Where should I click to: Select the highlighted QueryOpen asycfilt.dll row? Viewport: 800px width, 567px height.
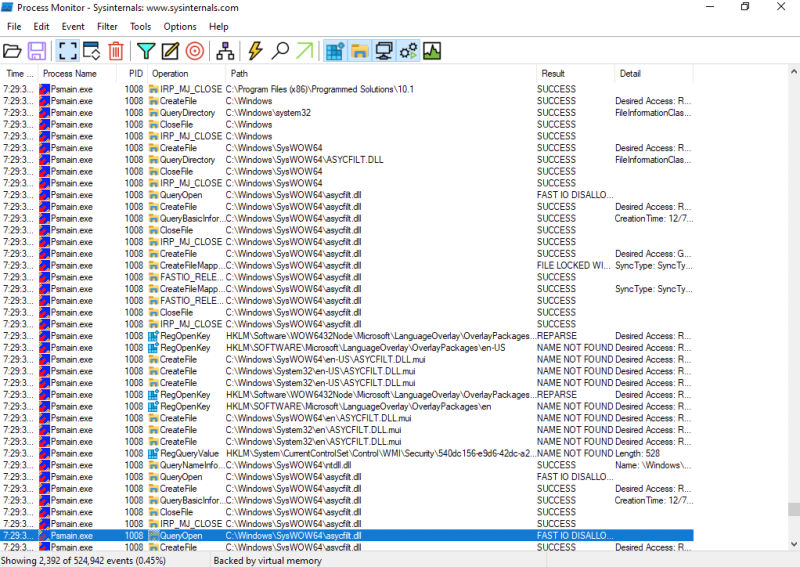click(347, 535)
